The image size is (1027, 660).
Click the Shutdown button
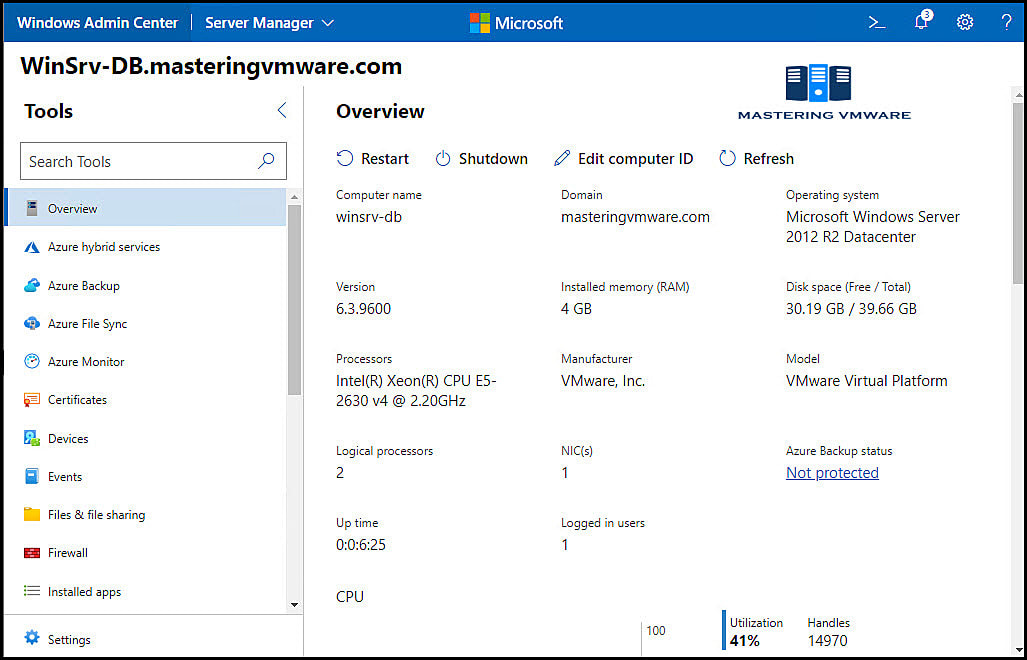point(481,158)
